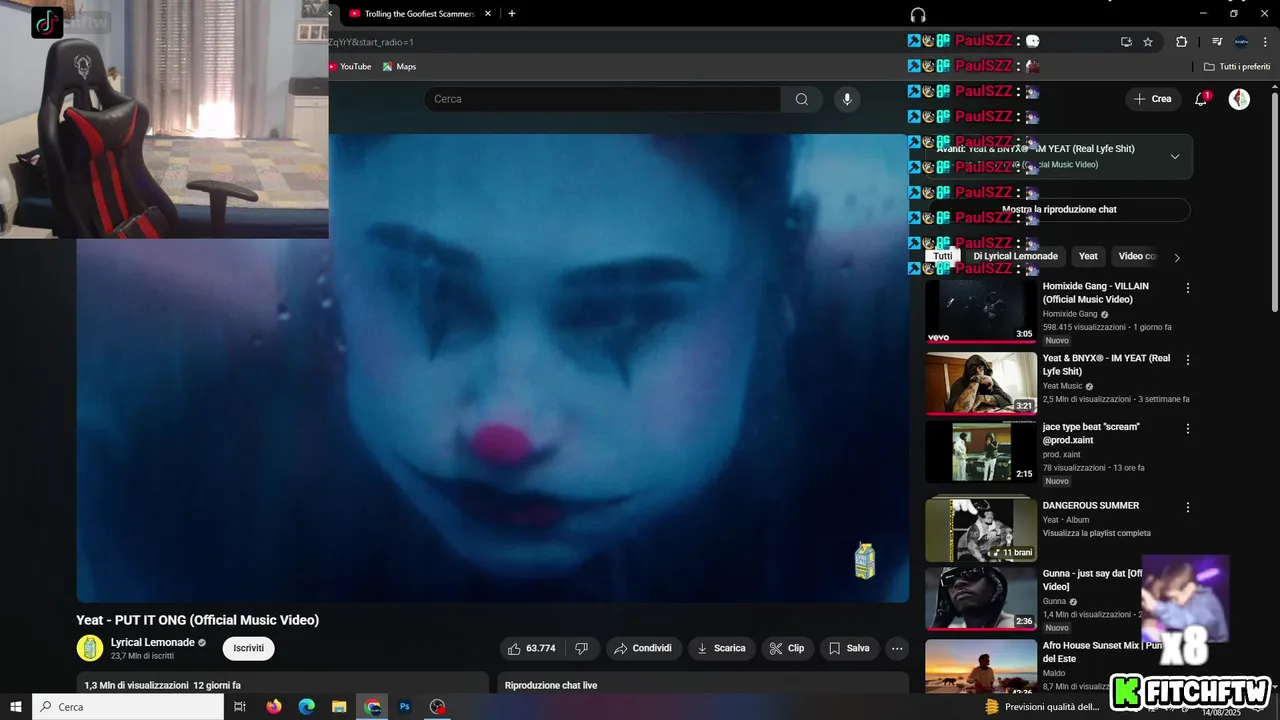Open Chrome three-dot menu
1280x720 pixels.
coord(1265,42)
